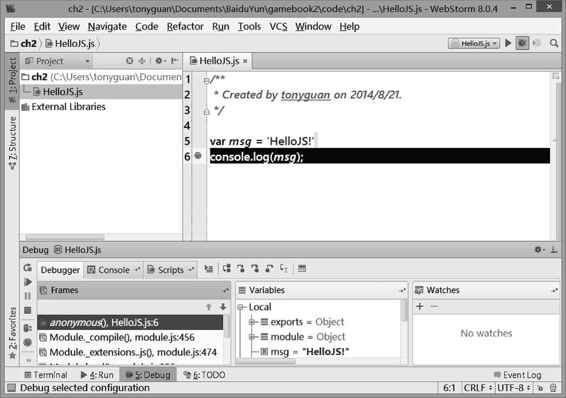The height and width of the screenshot is (398, 566).
Task: Toggle Structure tool window sidebar button
Action: click(12, 143)
